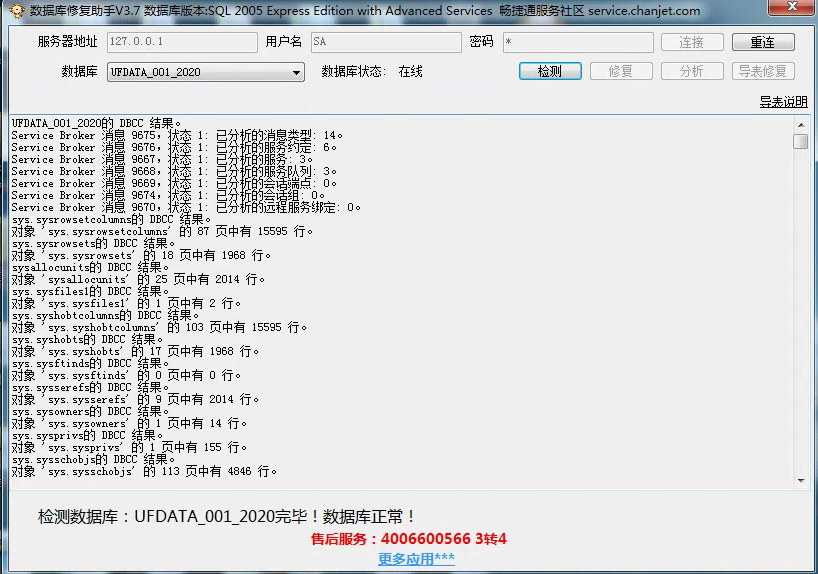
Task: Click the line 'sys.sysschobjs的 DBCC 结果。'
Action: coord(93,459)
